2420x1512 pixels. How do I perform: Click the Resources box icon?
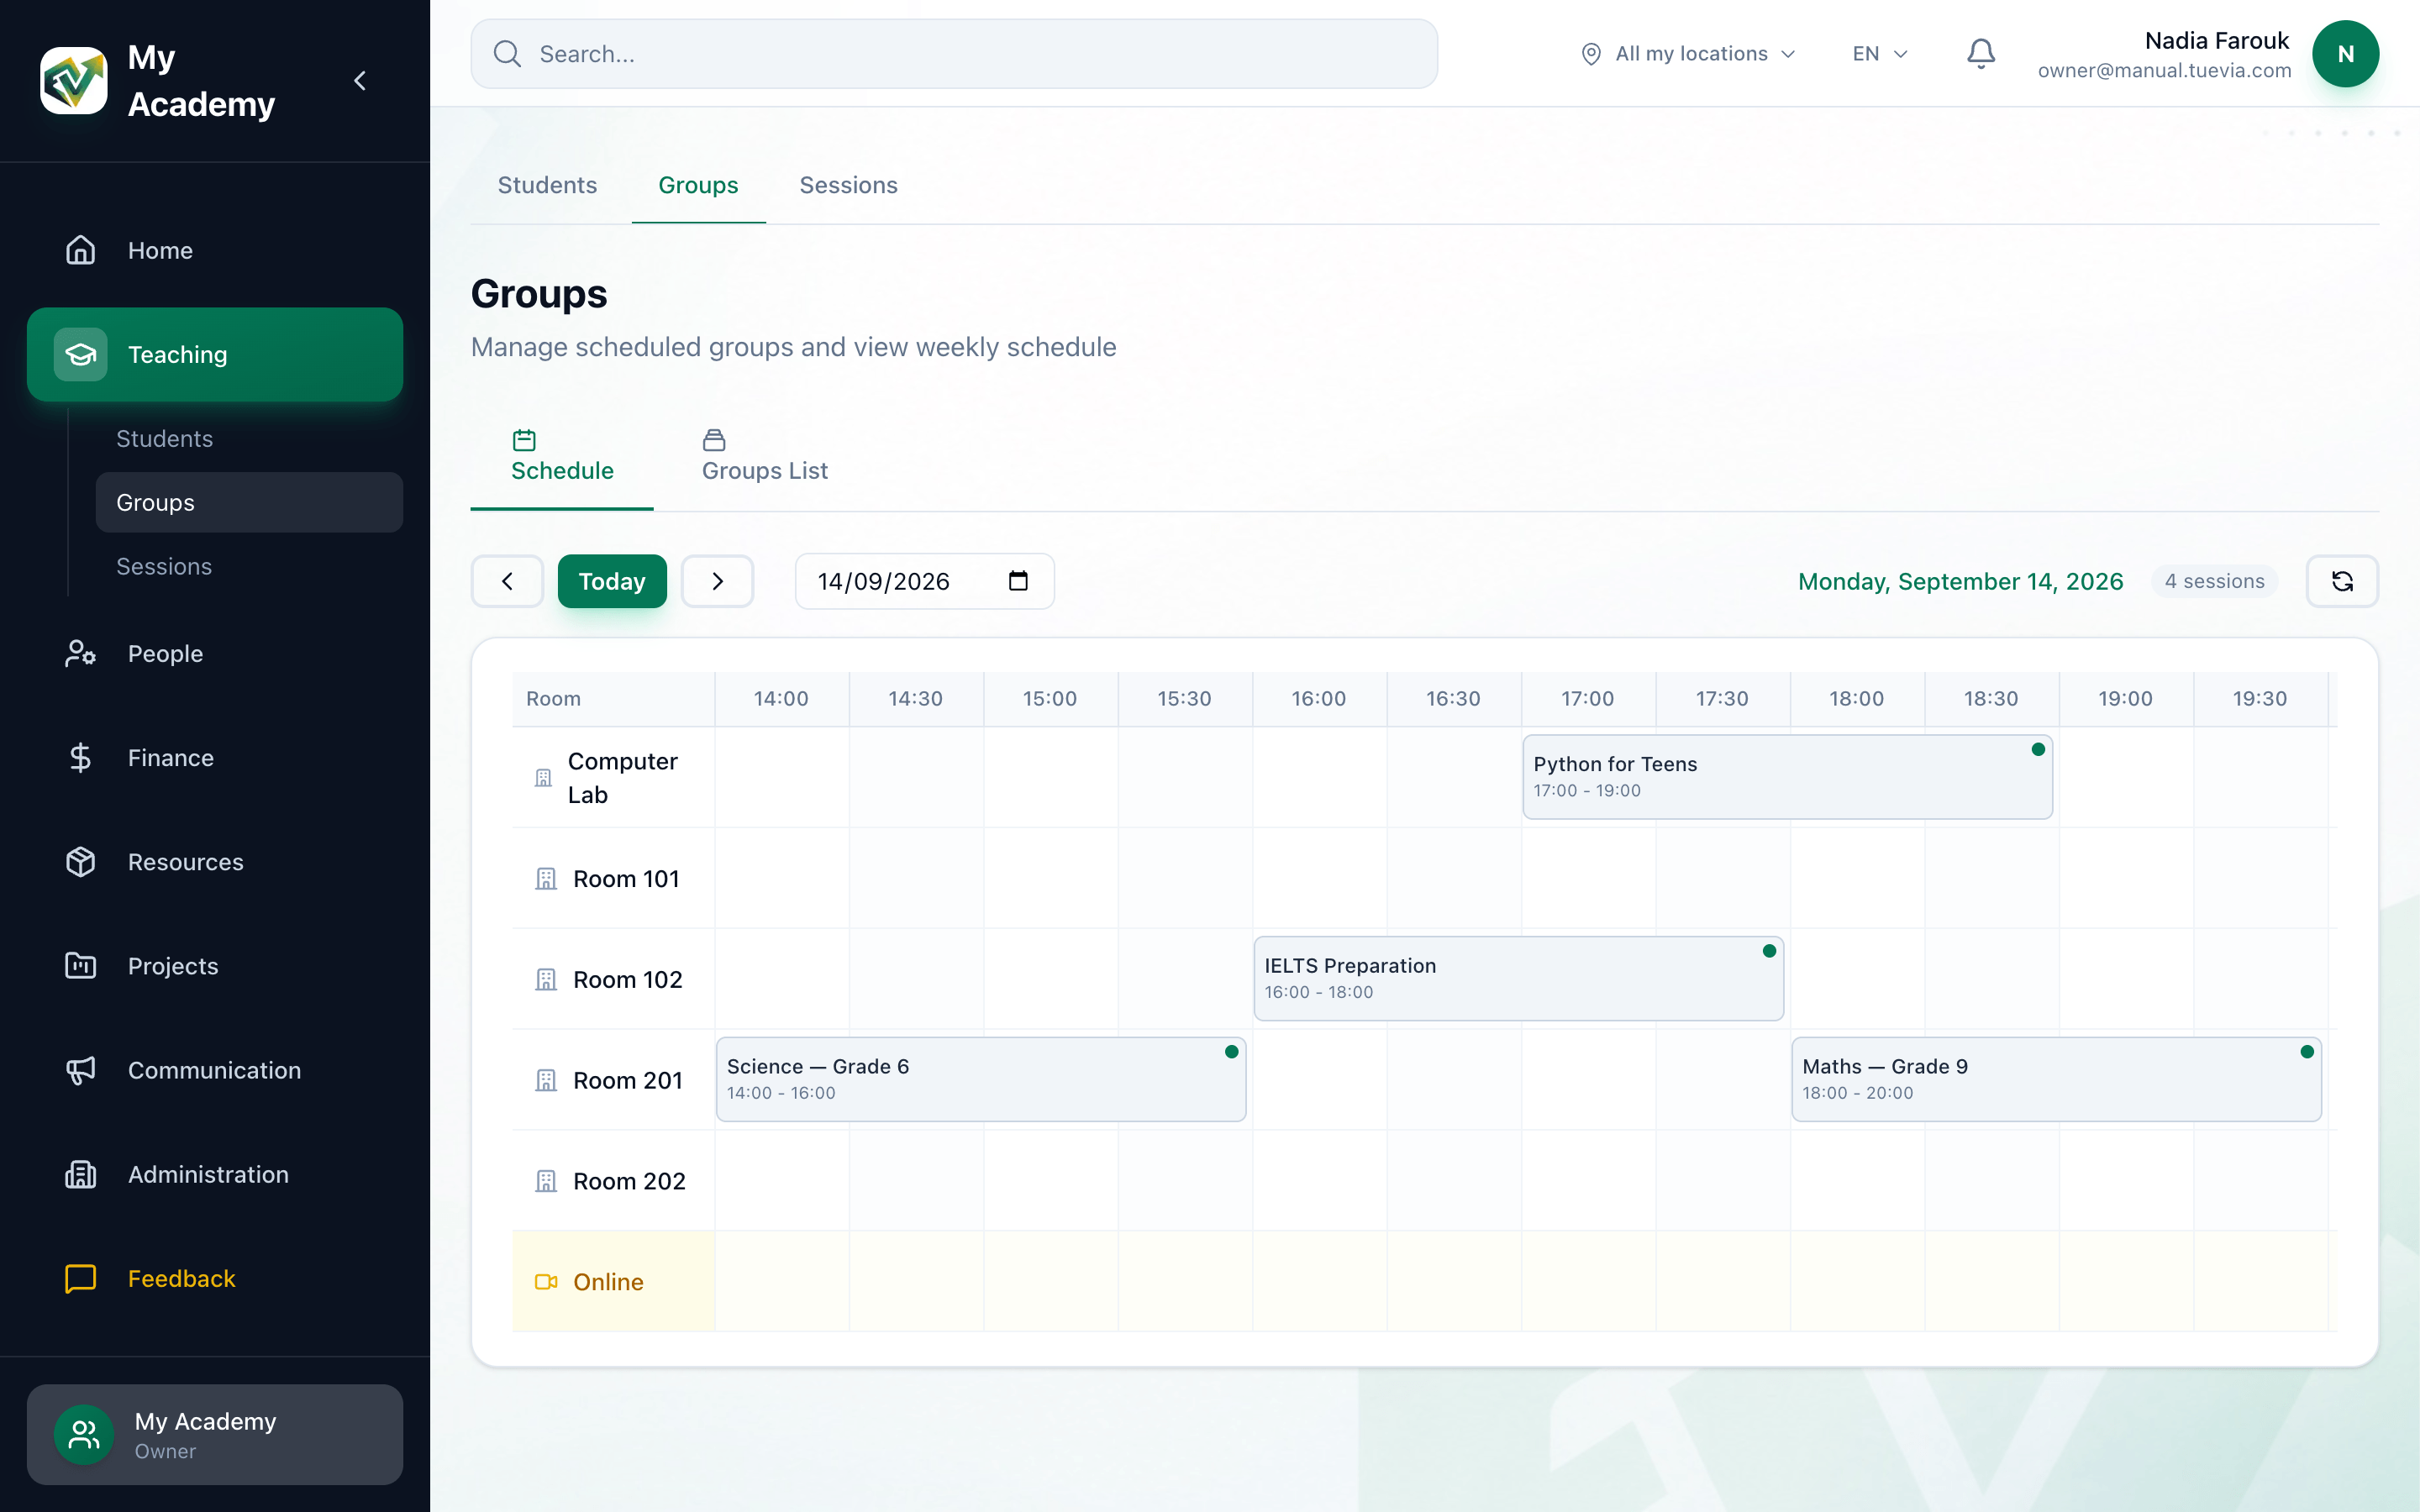tap(80, 862)
